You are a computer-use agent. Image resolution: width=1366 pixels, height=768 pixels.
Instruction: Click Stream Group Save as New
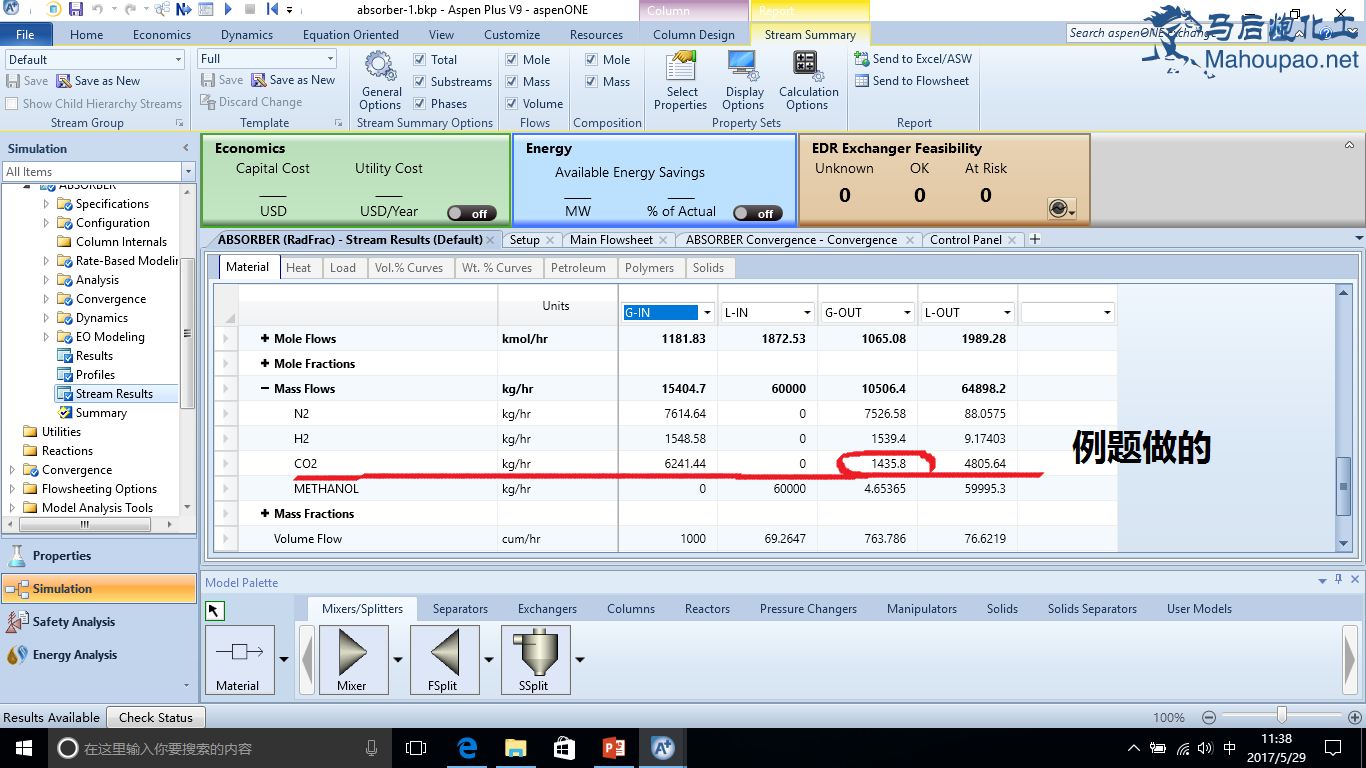click(x=98, y=81)
